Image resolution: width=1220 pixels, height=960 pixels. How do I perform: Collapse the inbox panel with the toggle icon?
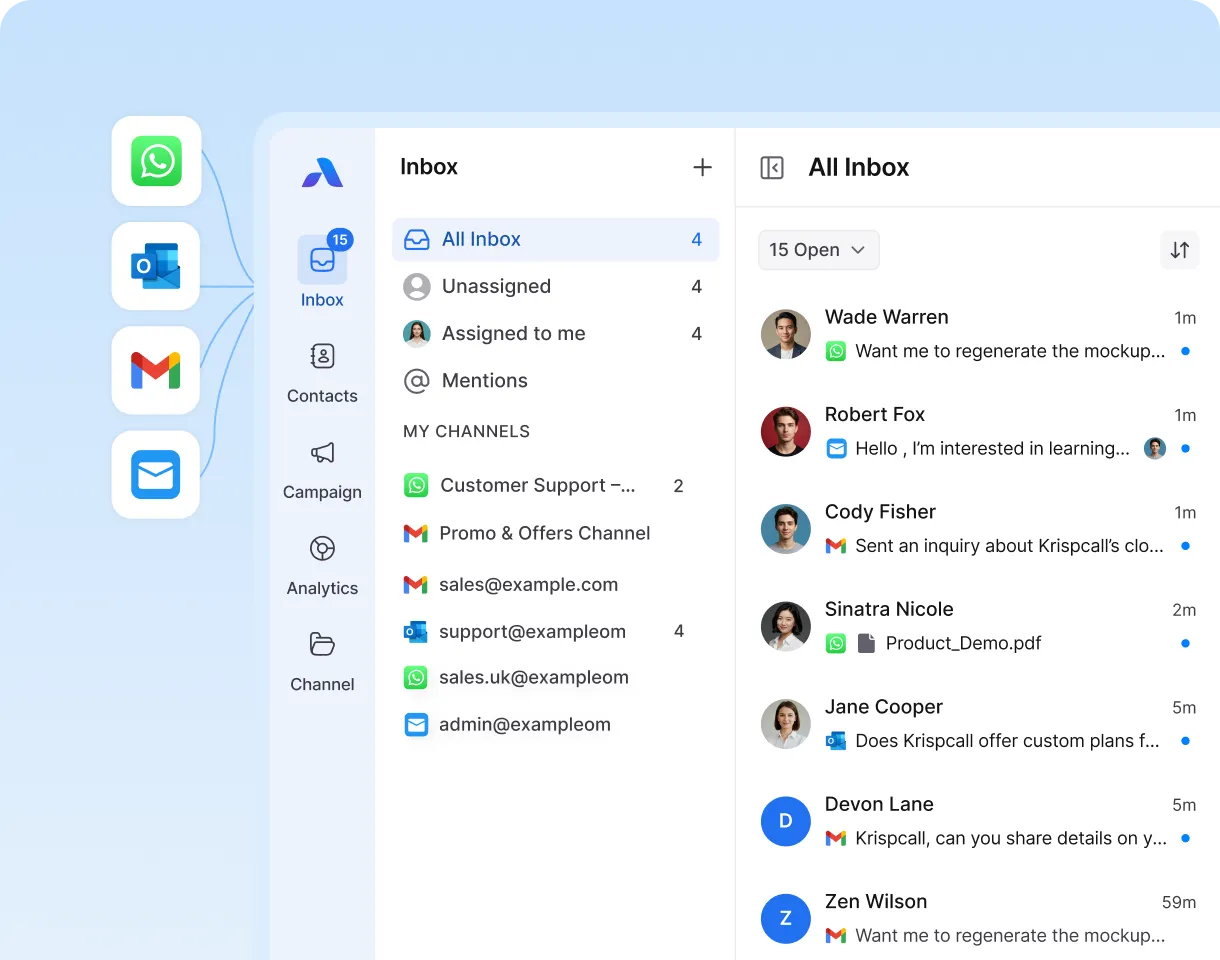772,167
